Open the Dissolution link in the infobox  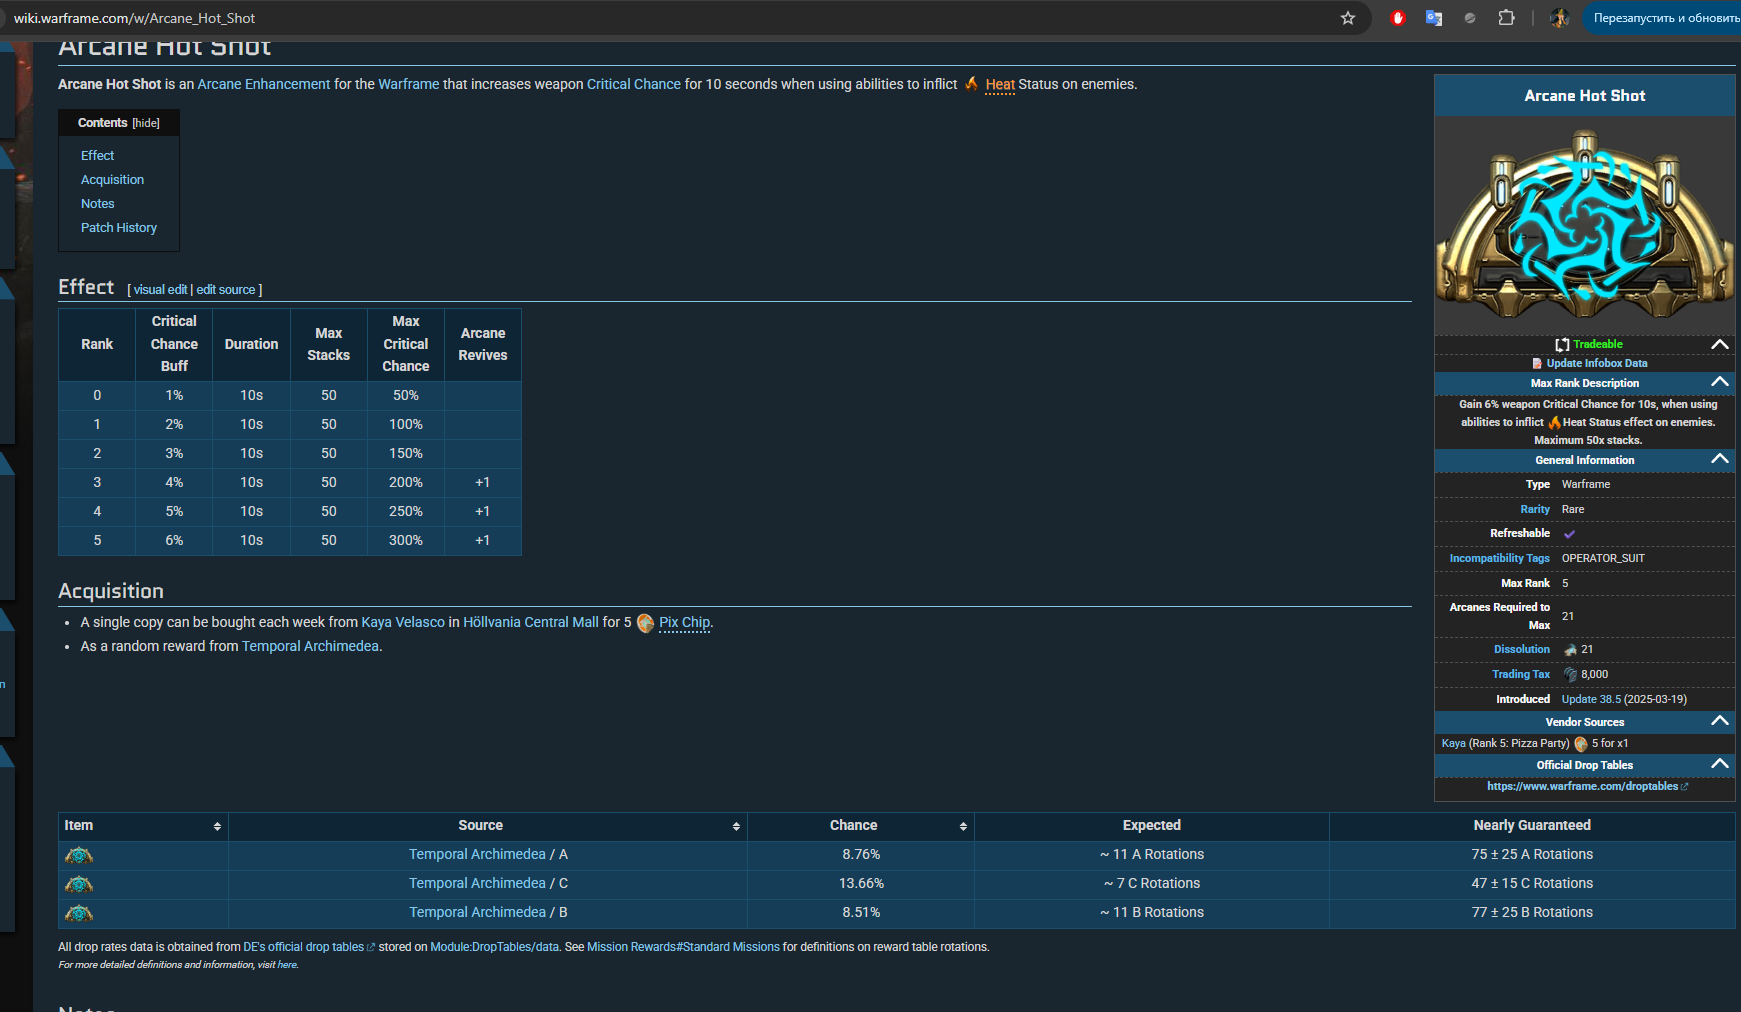[1522, 649]
